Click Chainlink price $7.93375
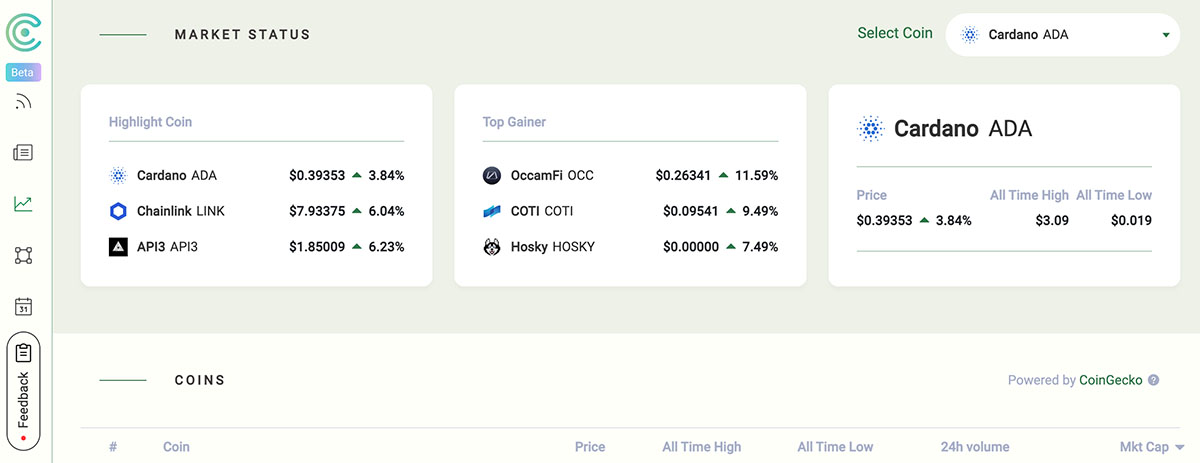The width and height of the screenshot is (1200, 463). 317,211
